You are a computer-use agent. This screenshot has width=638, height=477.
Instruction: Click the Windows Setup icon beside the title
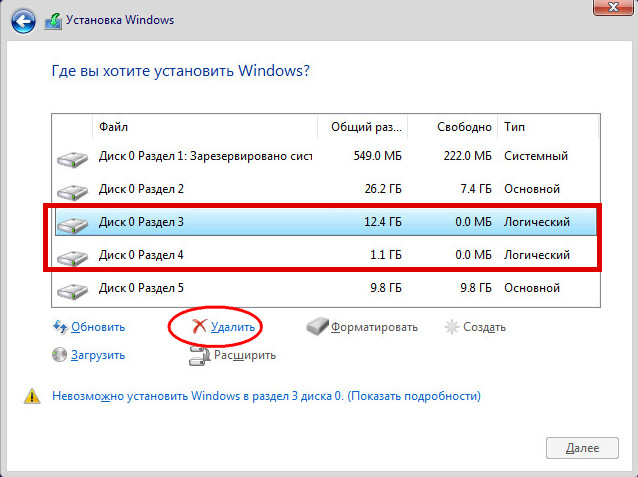tap(53, 21)
